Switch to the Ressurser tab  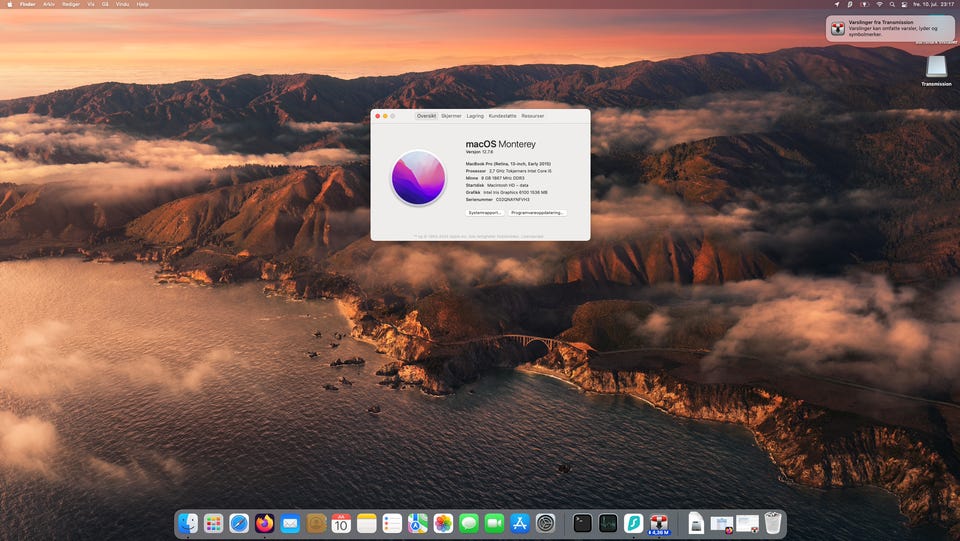(533, 116)
